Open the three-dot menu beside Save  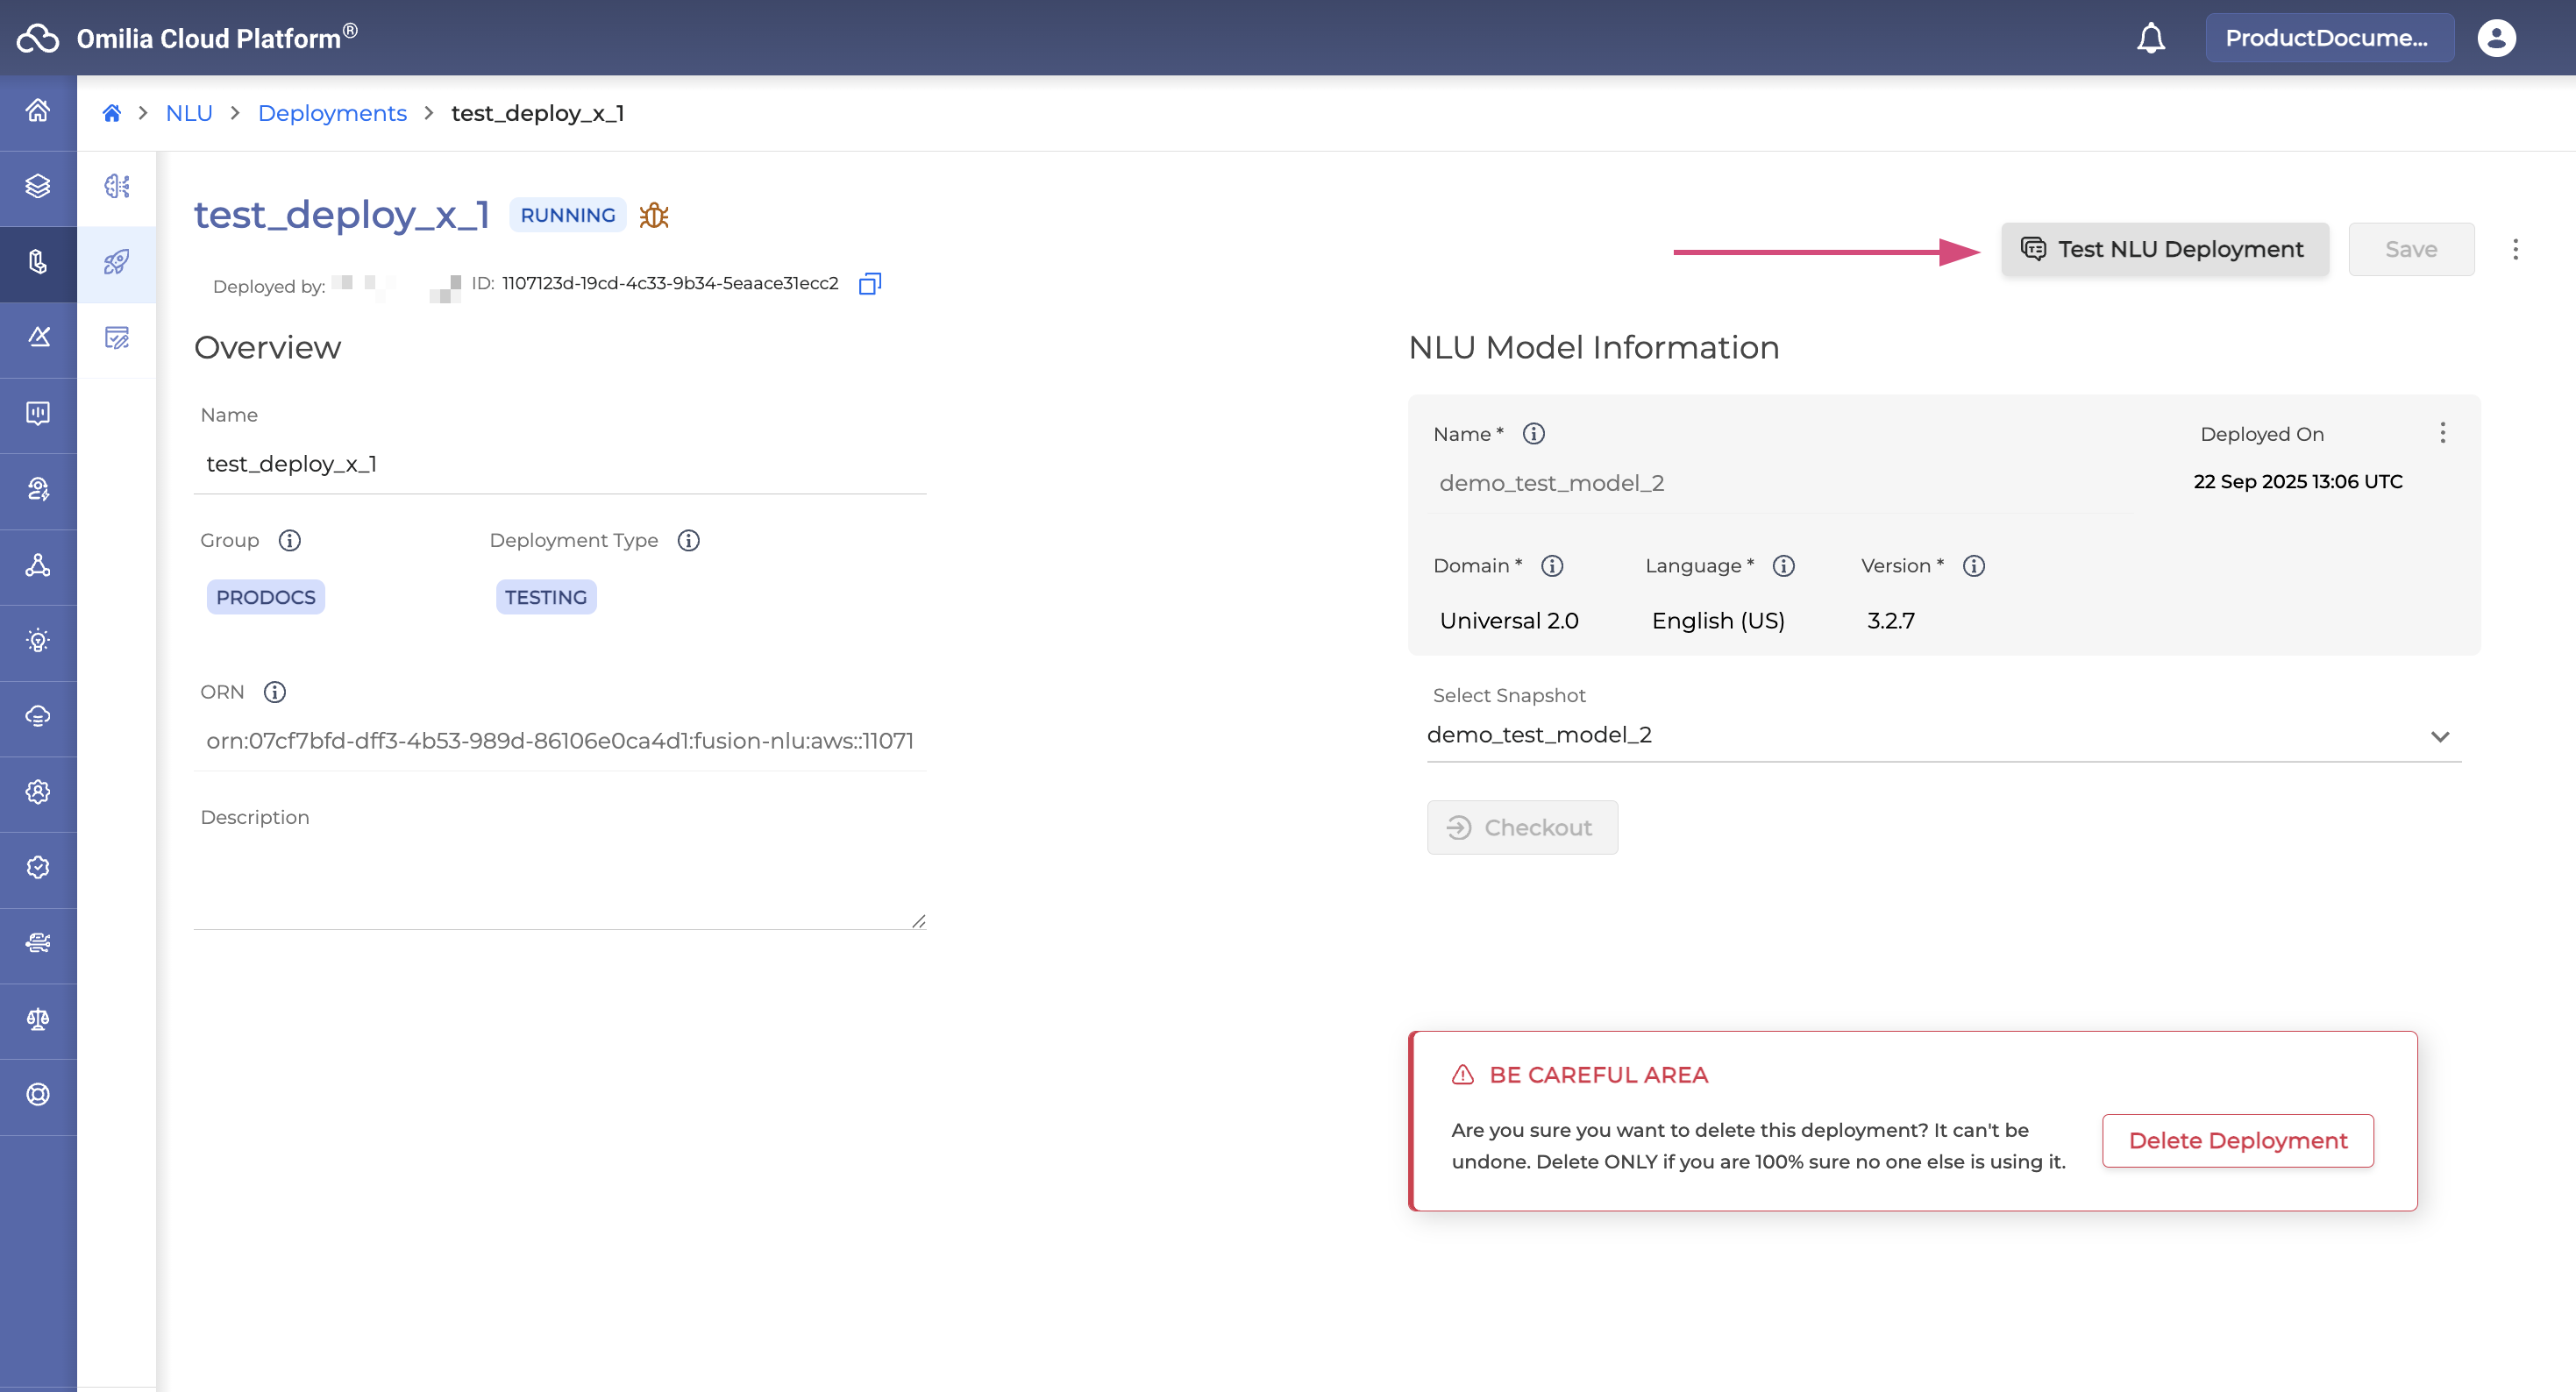2515,249
